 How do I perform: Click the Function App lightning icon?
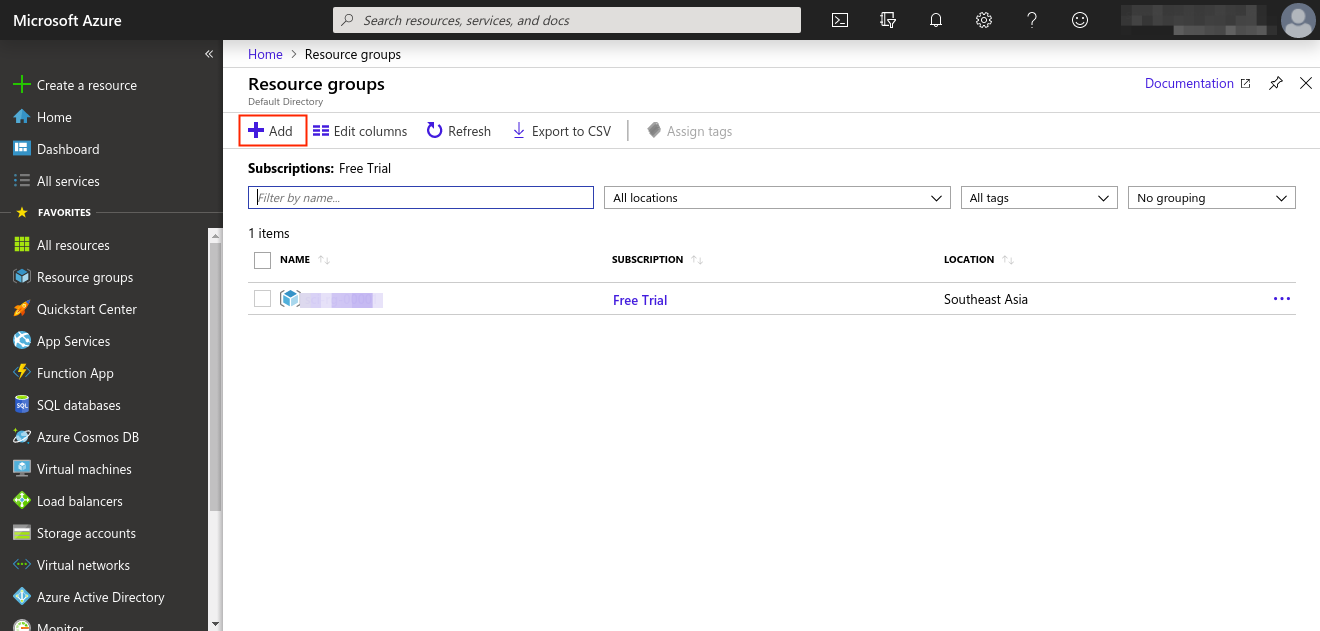(21, 373)
